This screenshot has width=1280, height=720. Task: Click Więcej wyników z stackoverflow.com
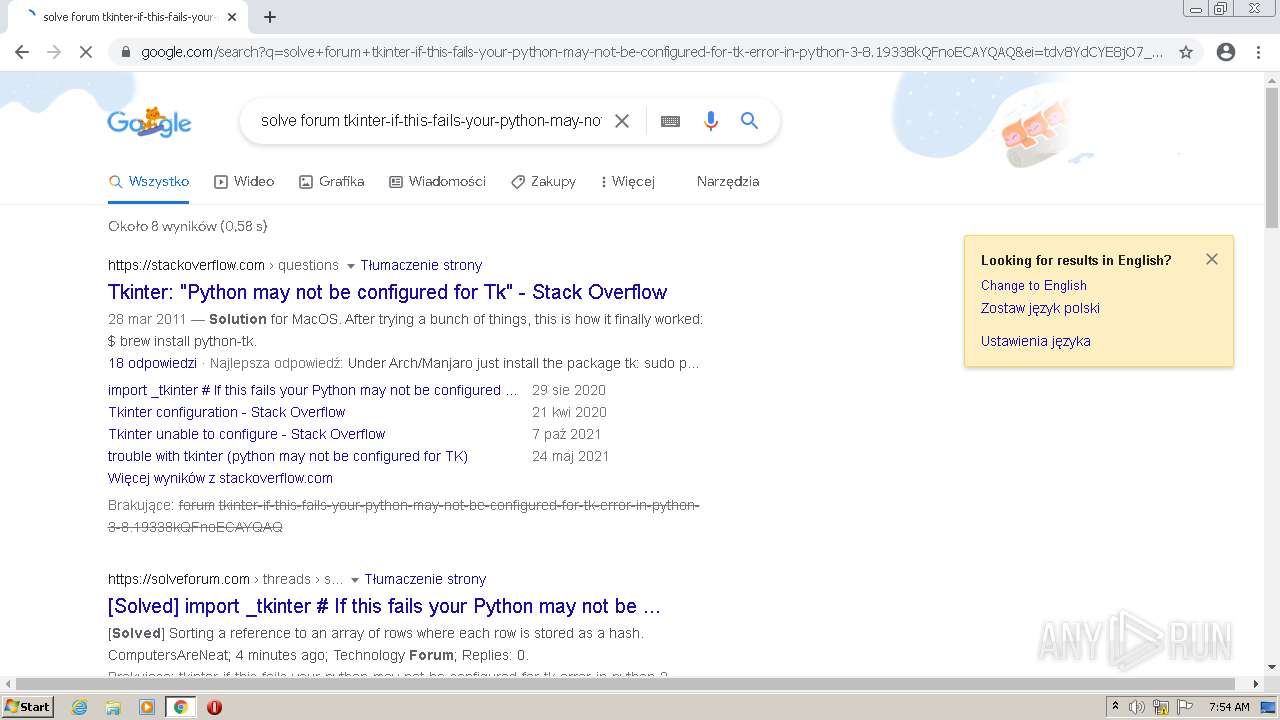coord(220,478)
